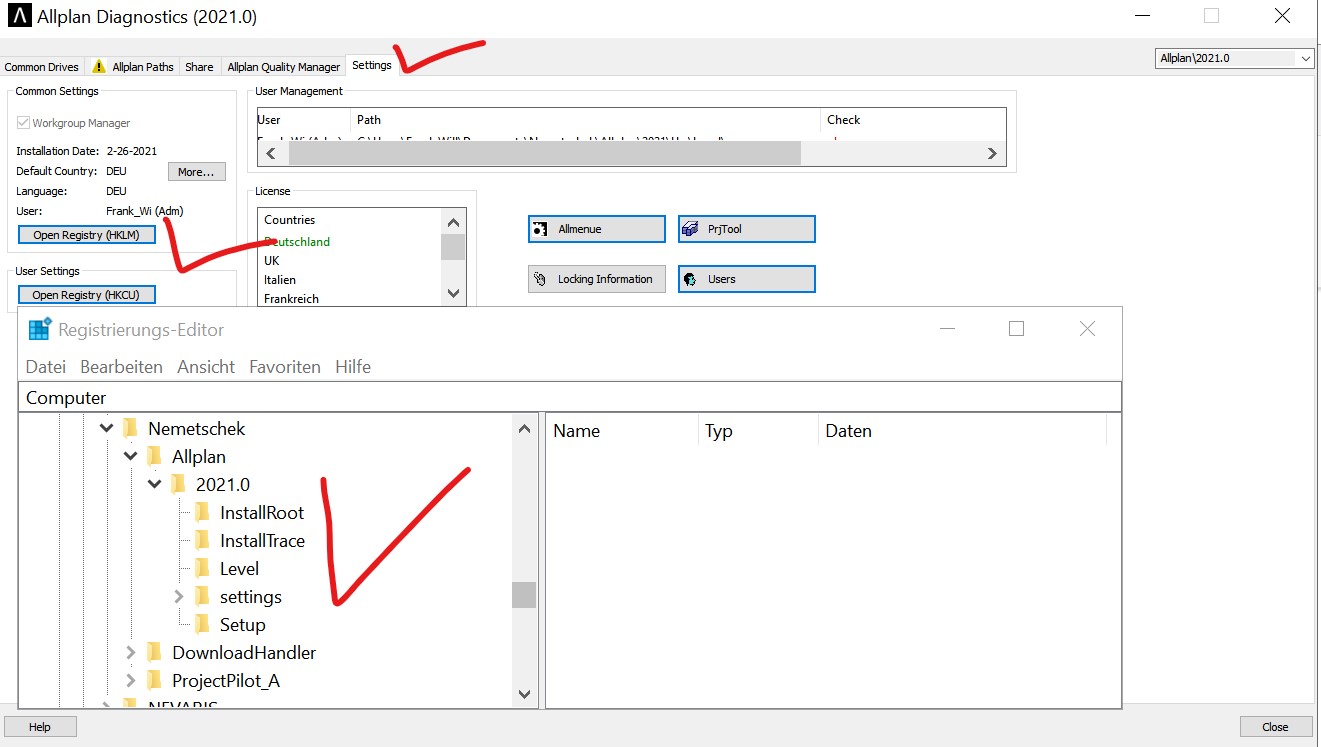Expand the DownloadHandler registry key
Screen dimensions: 1321x747
click(131, 653)
